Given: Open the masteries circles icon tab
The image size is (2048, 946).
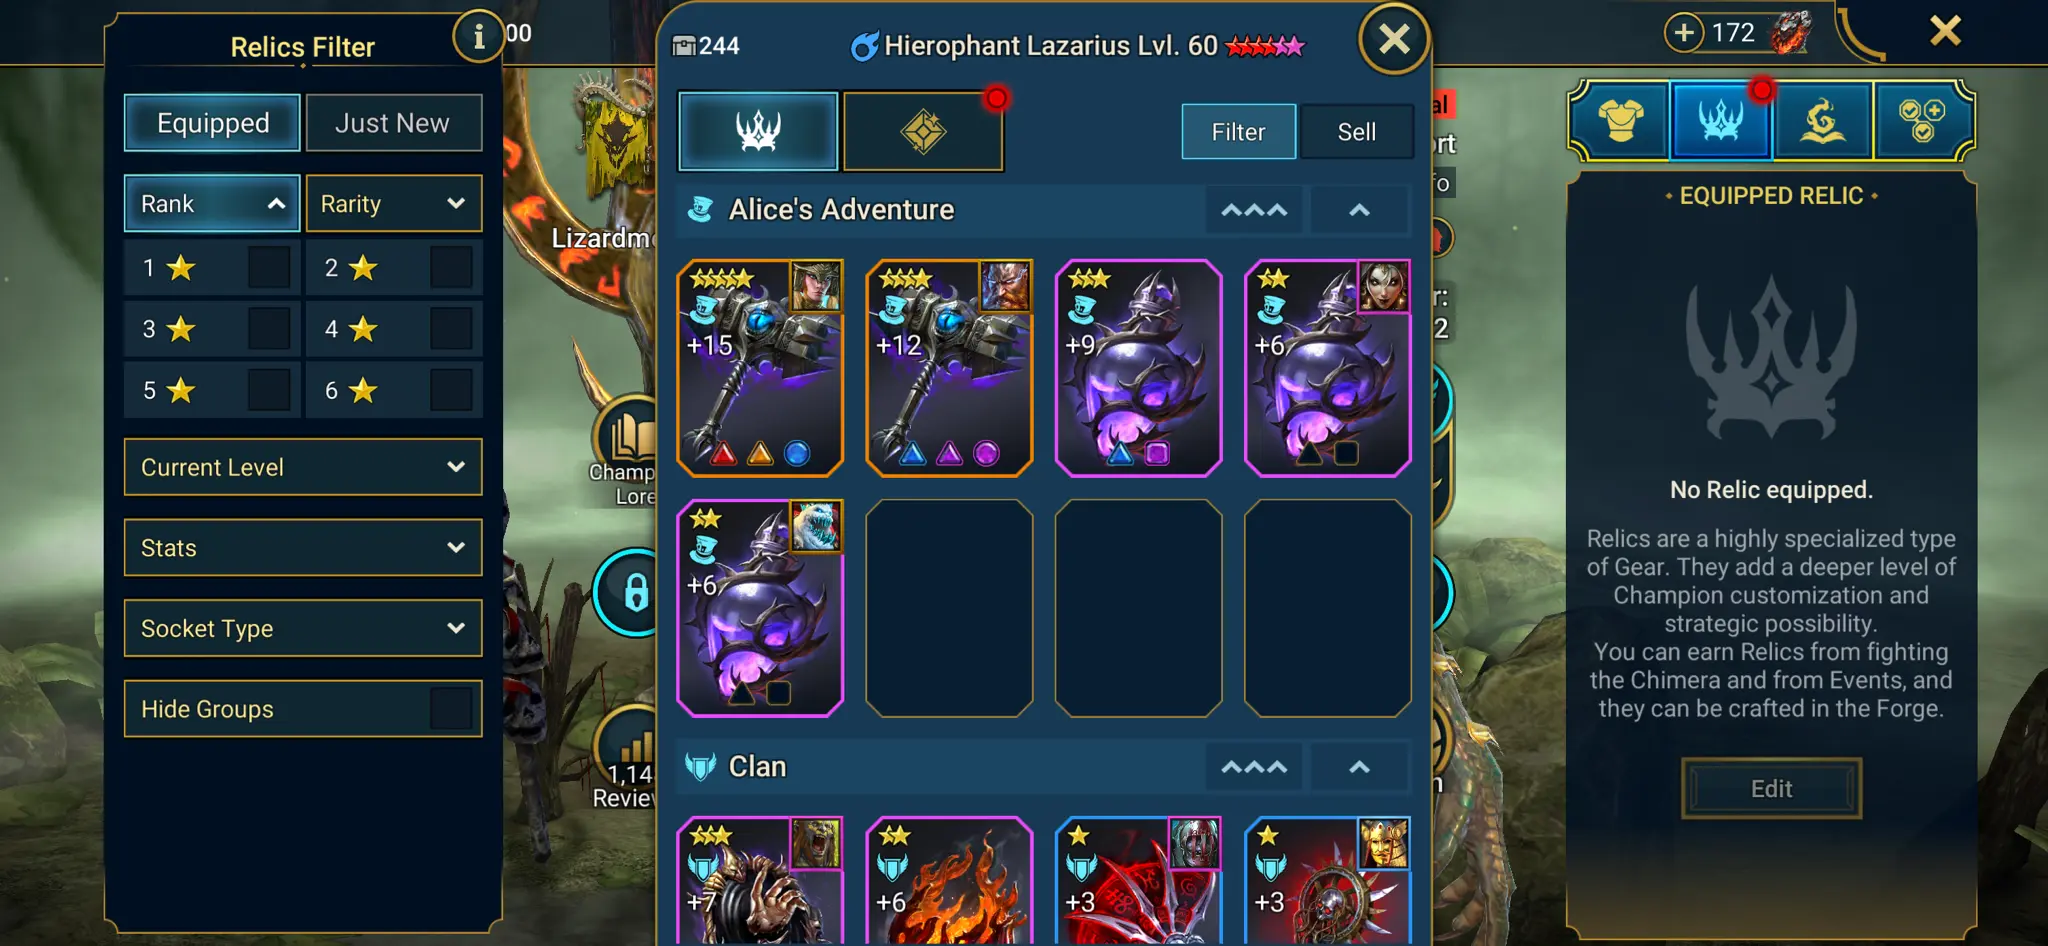Looking at the screenshot, I should coord(1922,121).
